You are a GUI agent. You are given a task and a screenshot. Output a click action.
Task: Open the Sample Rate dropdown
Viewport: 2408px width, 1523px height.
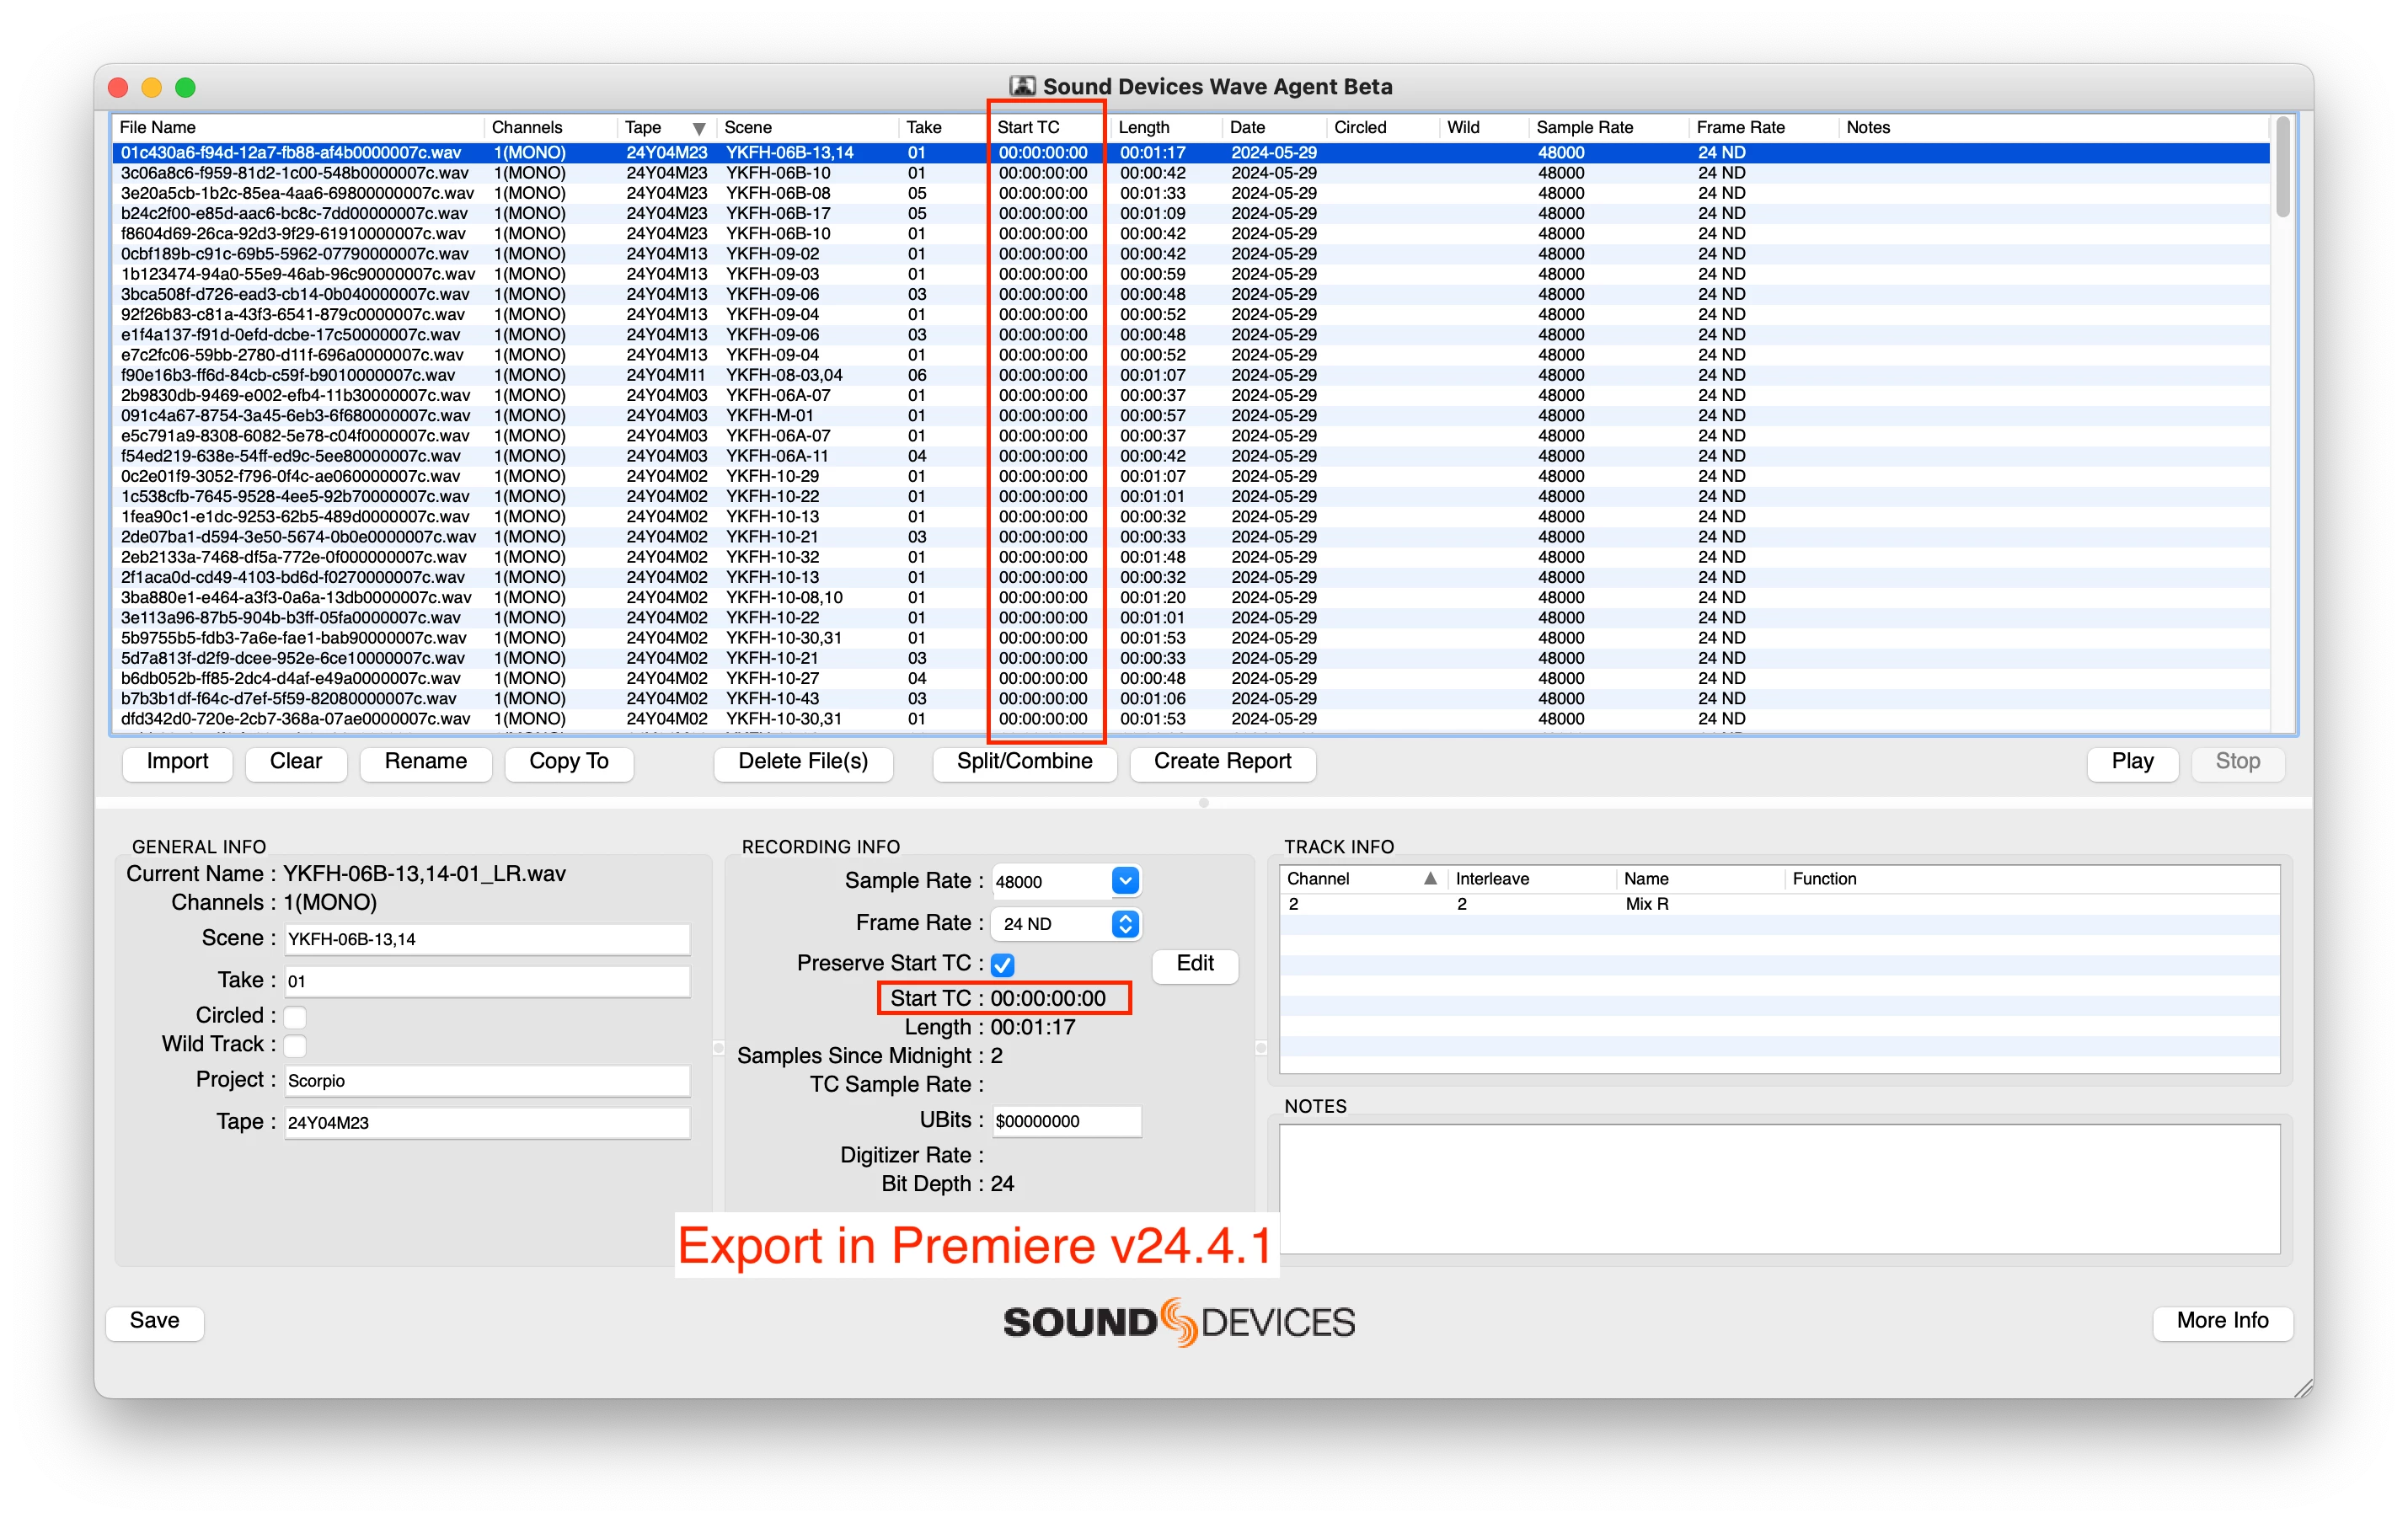1125,880
